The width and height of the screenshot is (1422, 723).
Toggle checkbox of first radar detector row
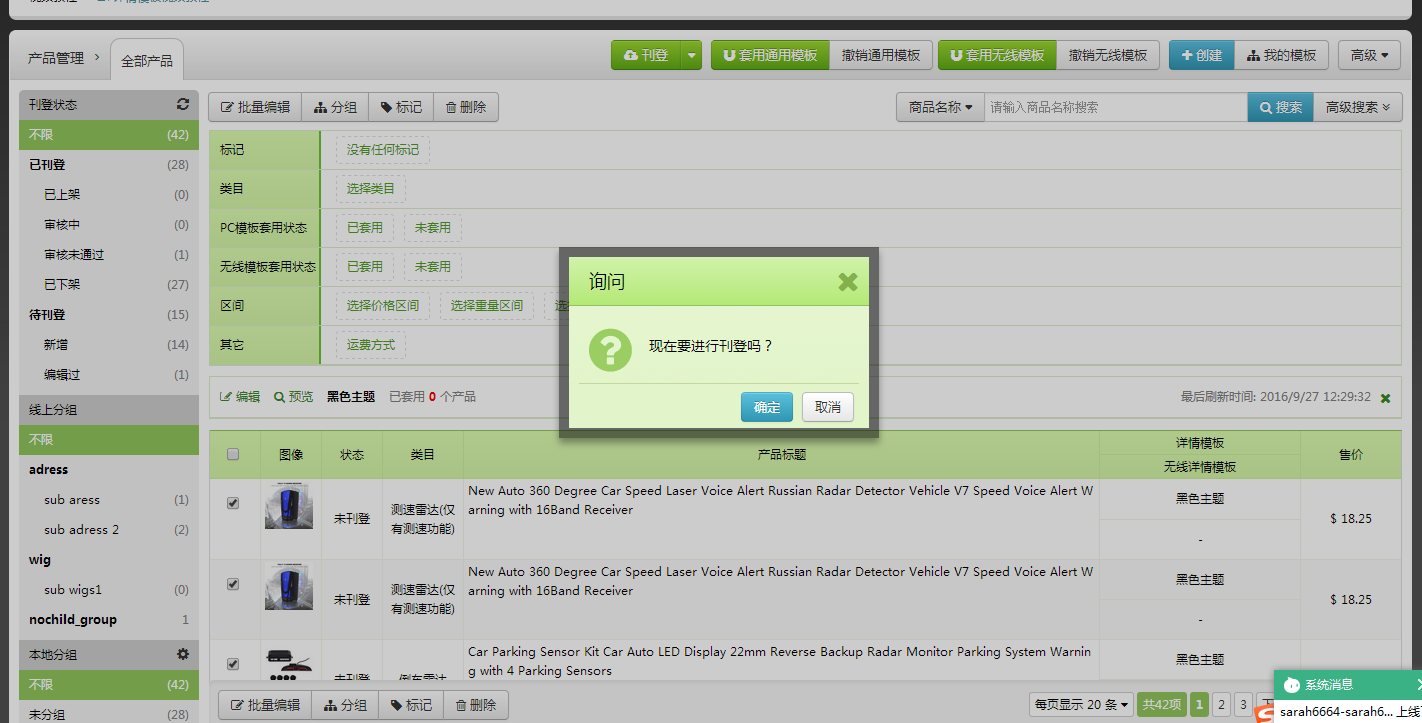coord(233,504)
